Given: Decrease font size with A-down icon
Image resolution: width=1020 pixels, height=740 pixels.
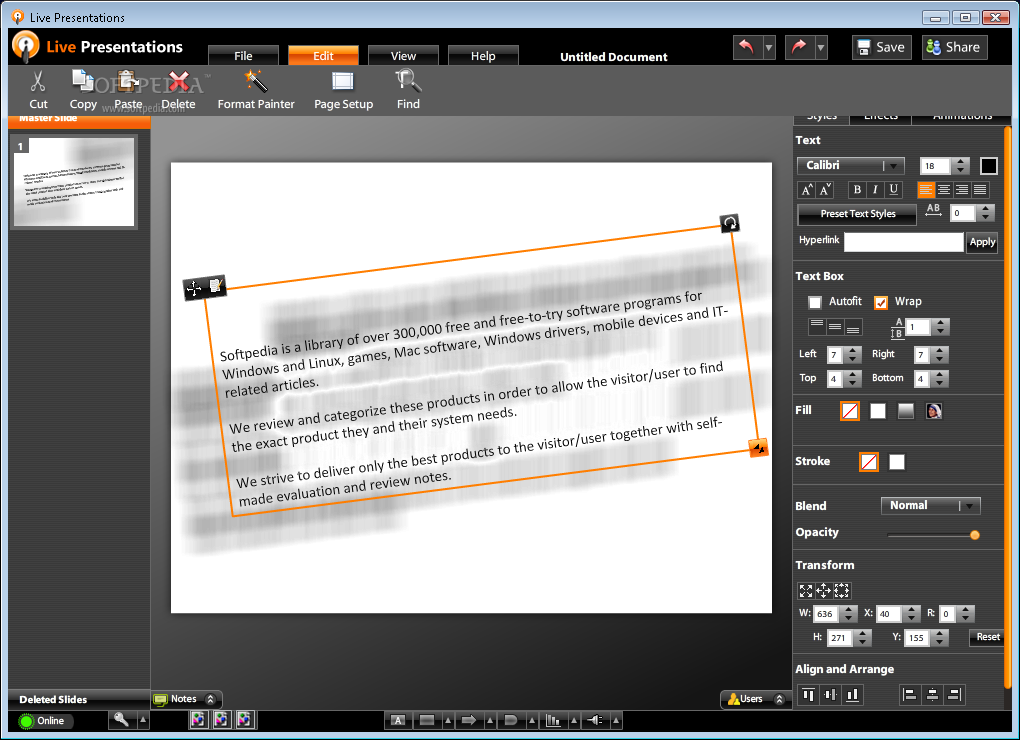Looking at the screenshot, I should coord(825,190).
